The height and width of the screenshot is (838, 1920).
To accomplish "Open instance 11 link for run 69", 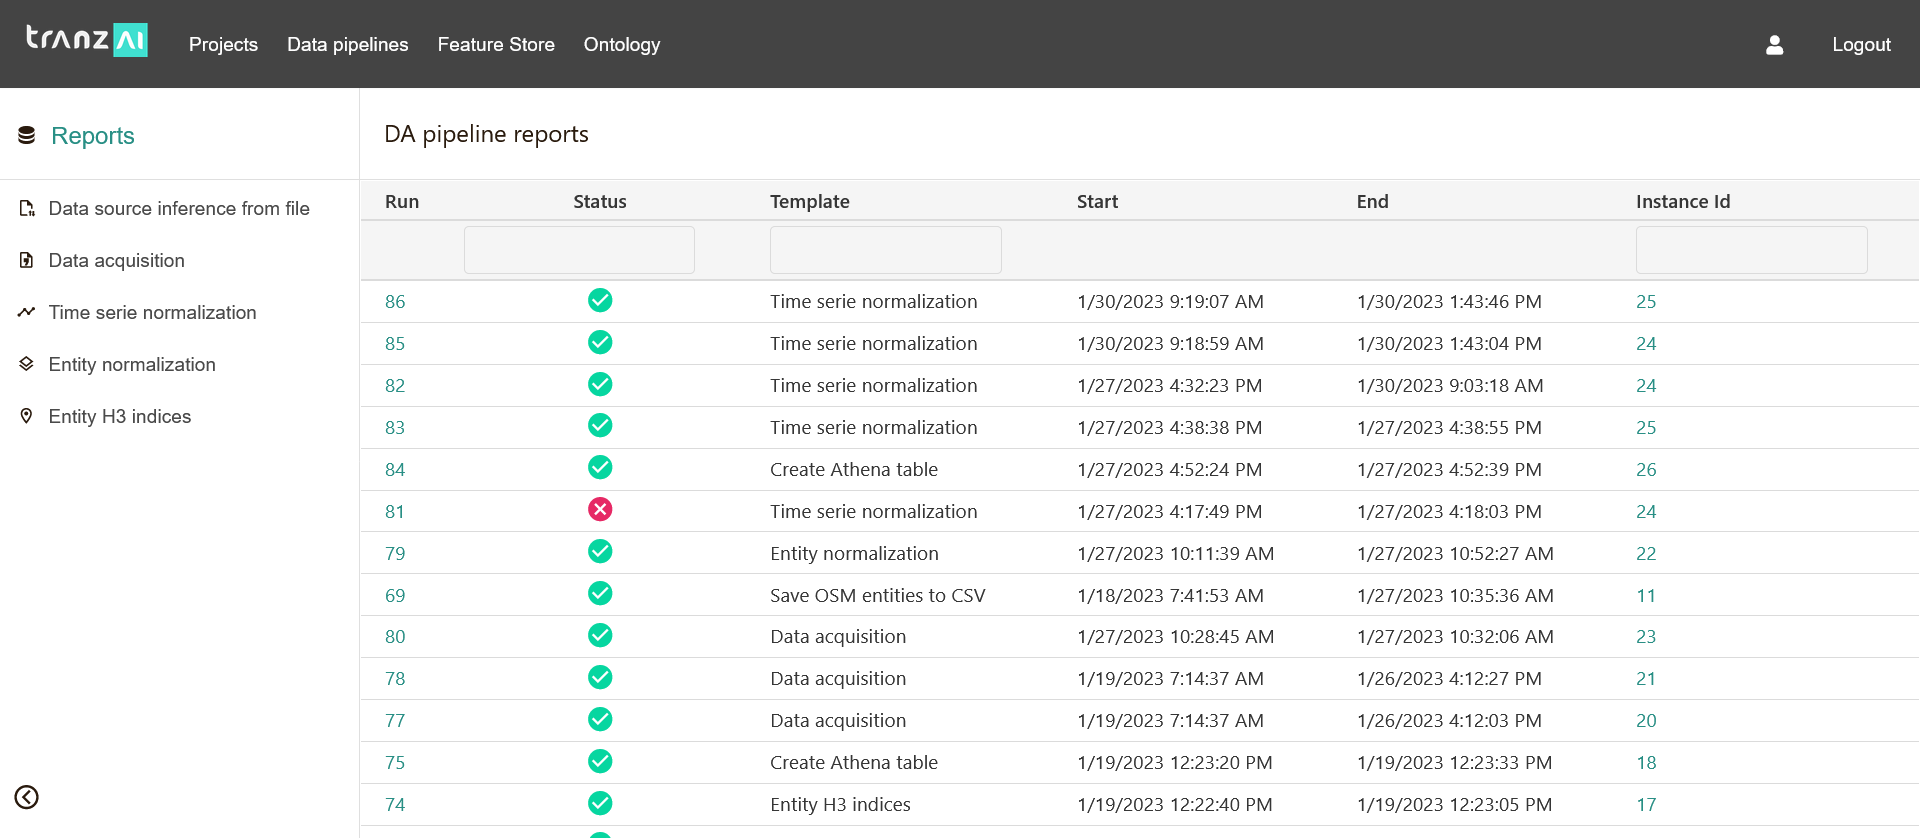I will point(1646,596).
